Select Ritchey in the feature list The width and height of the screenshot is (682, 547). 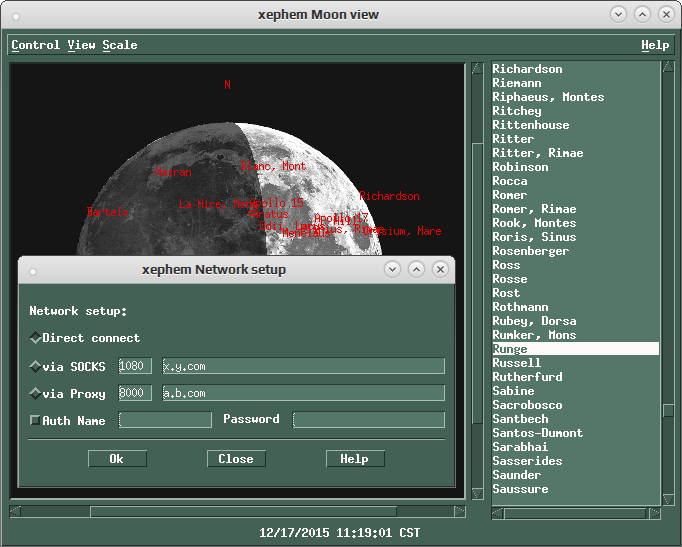pyautogui.click(x=575, y=111)
